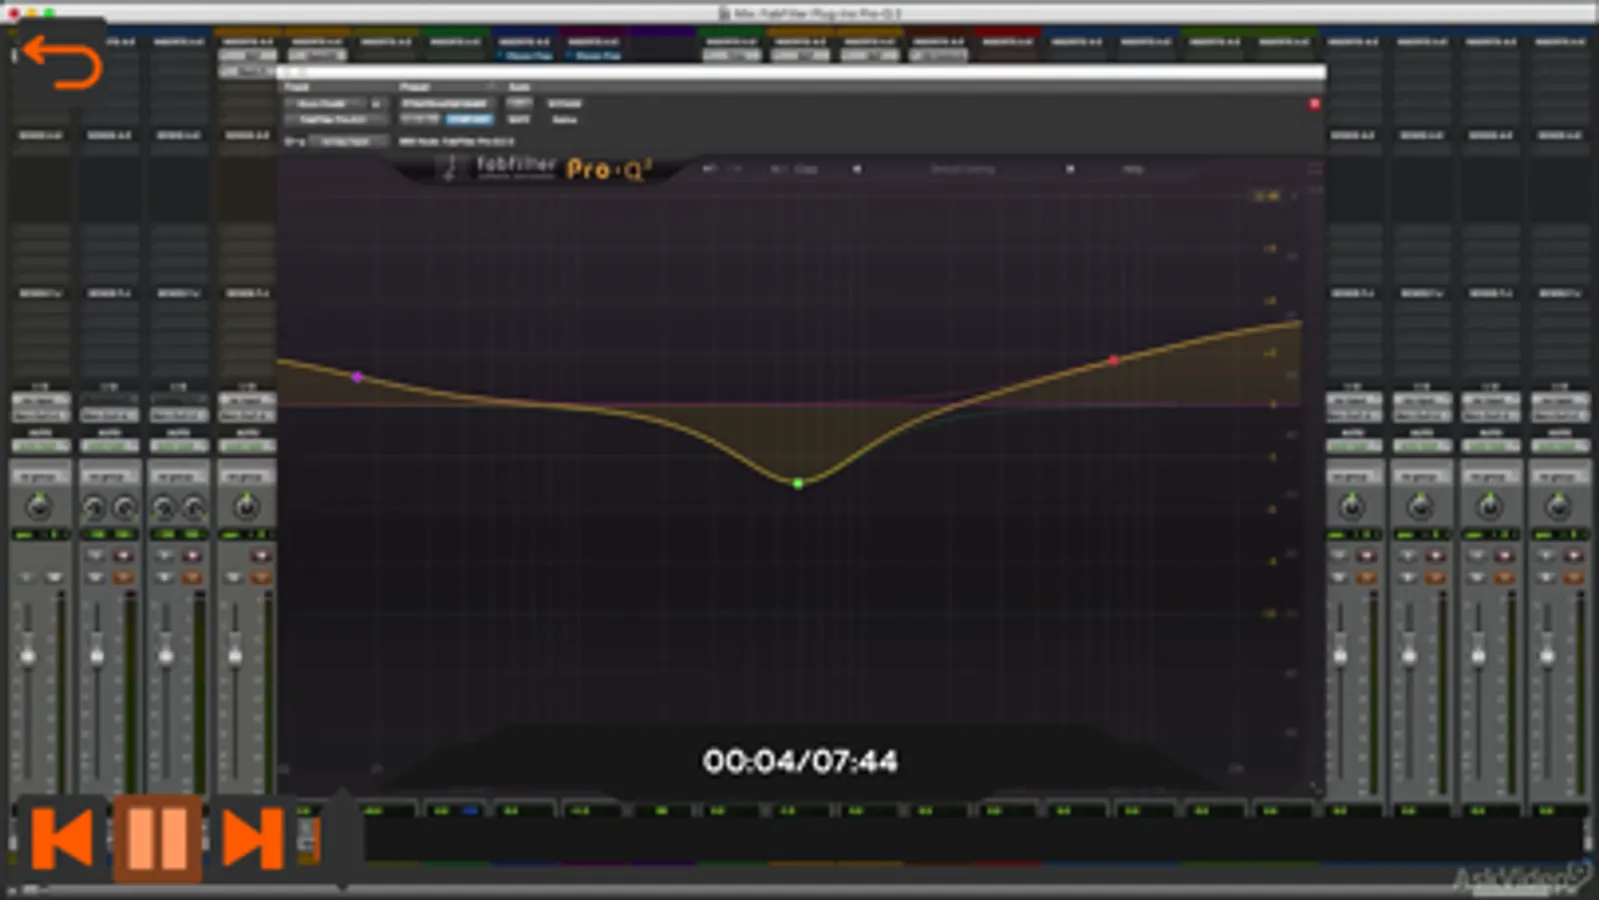Open the Default Setting preset browser
The height and width of the screenshot is (900, 1599).
pos(963,169)
